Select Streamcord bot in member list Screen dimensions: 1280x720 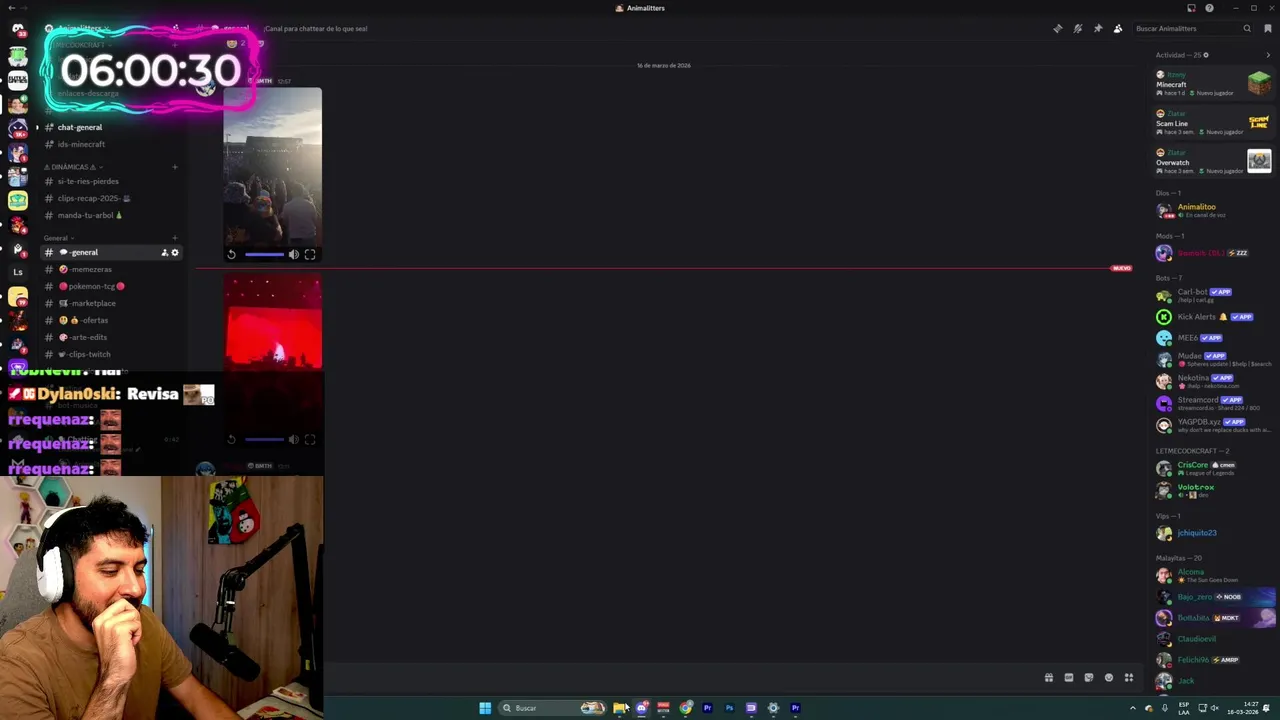(x=1213, y=403)
